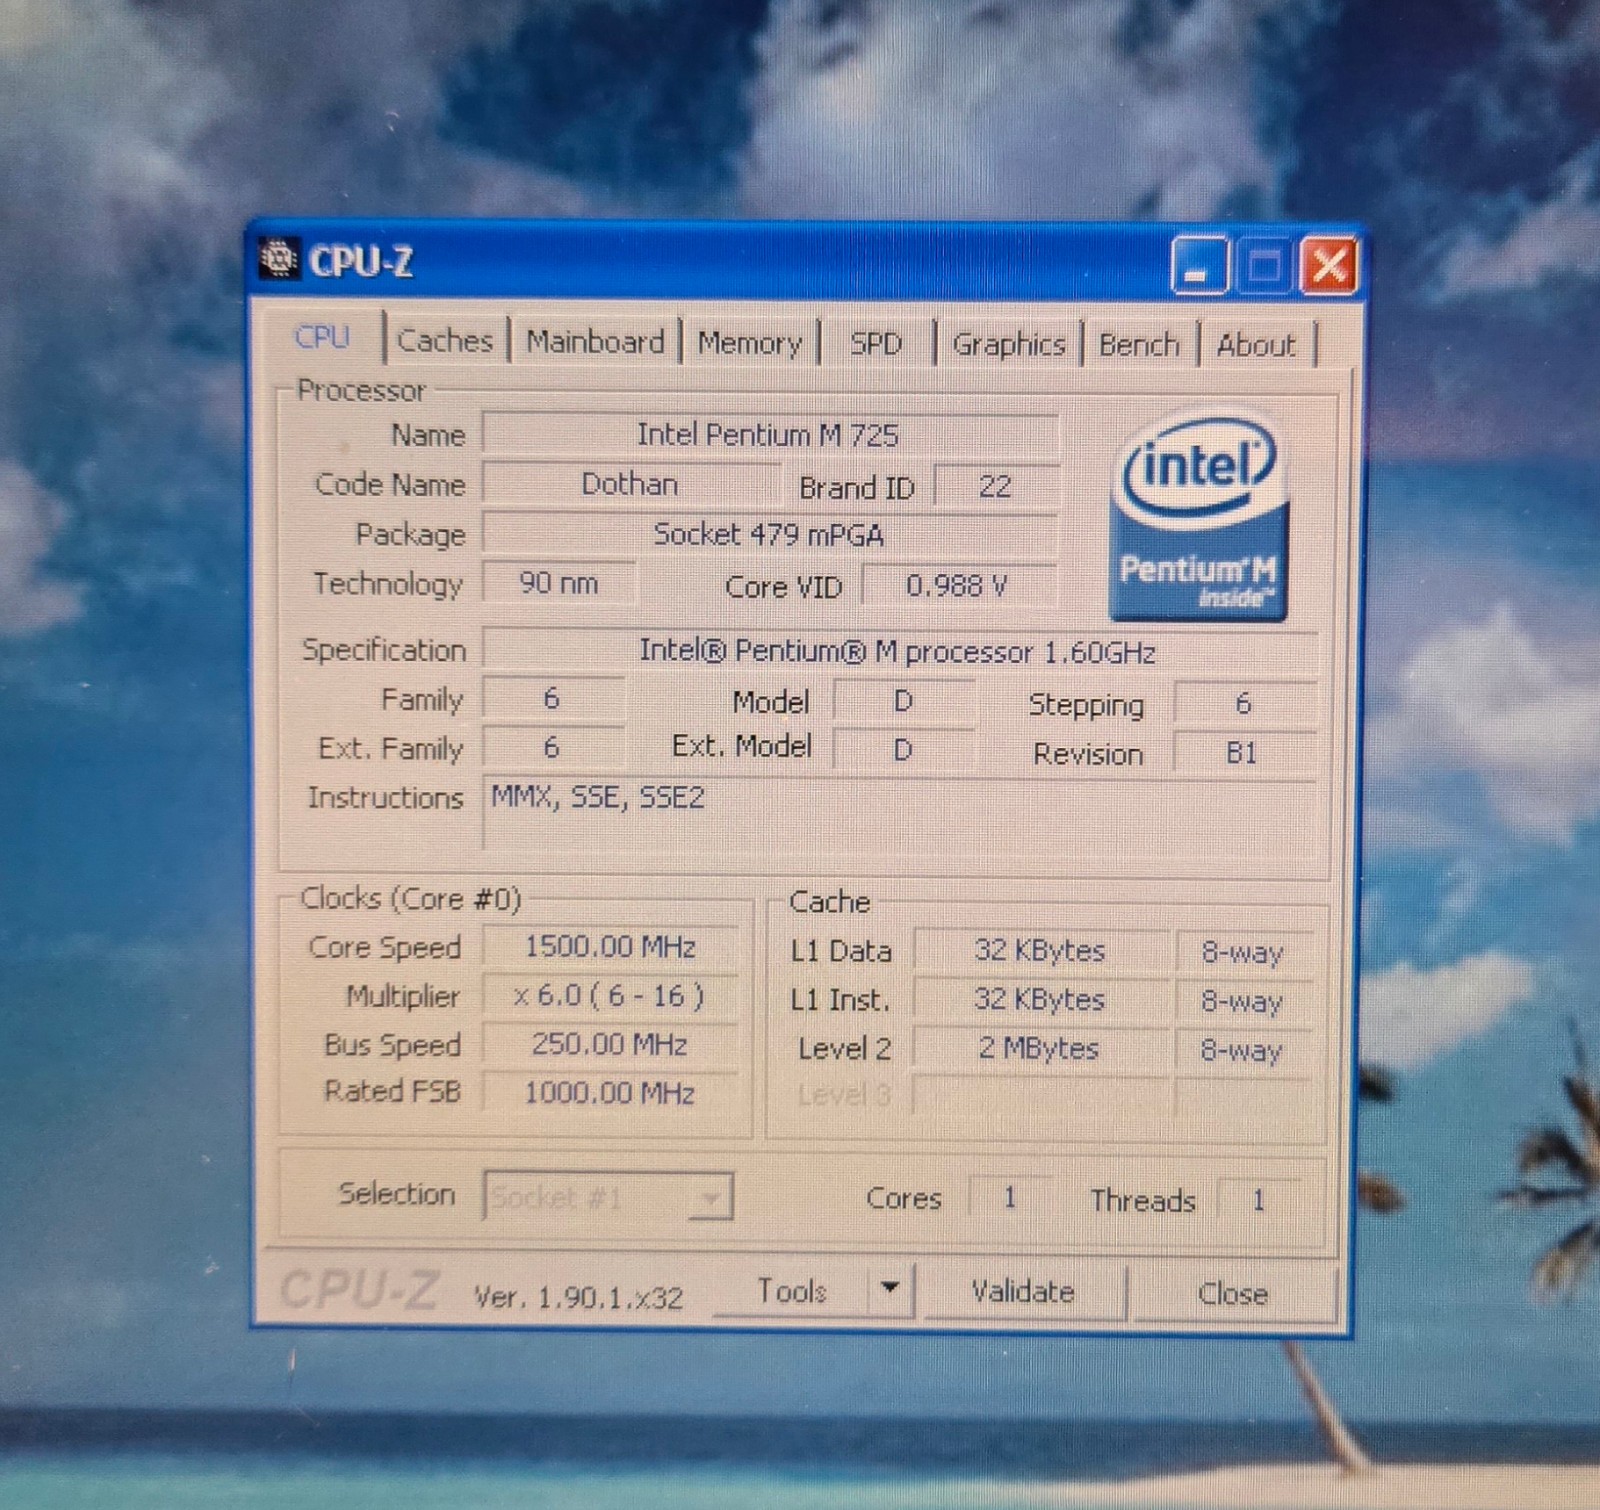The height and width of the screenshot is (1510, 1600).
Task: Click the Level 2 value 2 MBytes
Action: (1041, 1048)
